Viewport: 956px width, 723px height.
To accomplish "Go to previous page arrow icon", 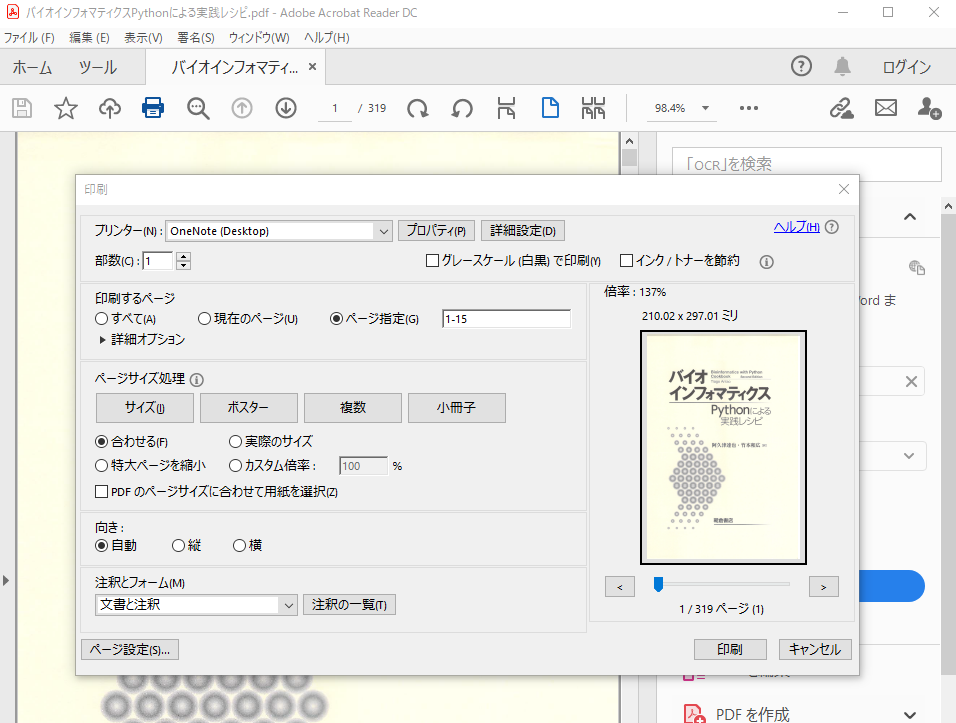I will tap(241, 109).
